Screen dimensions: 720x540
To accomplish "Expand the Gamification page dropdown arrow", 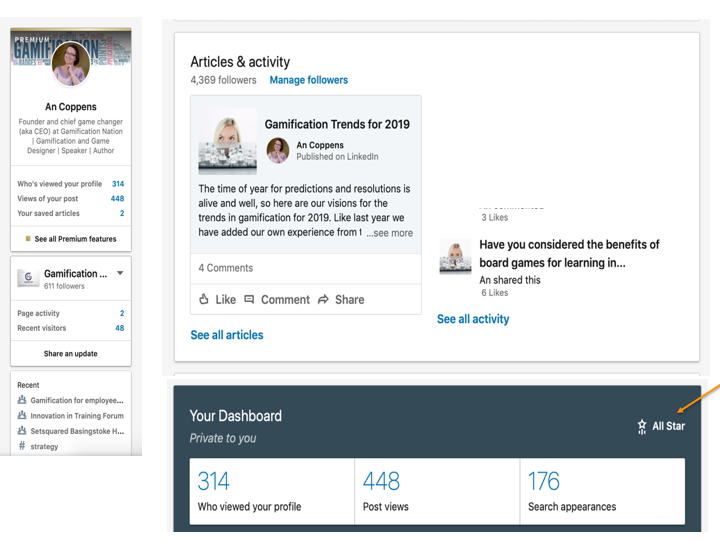I will pos(120,273).
